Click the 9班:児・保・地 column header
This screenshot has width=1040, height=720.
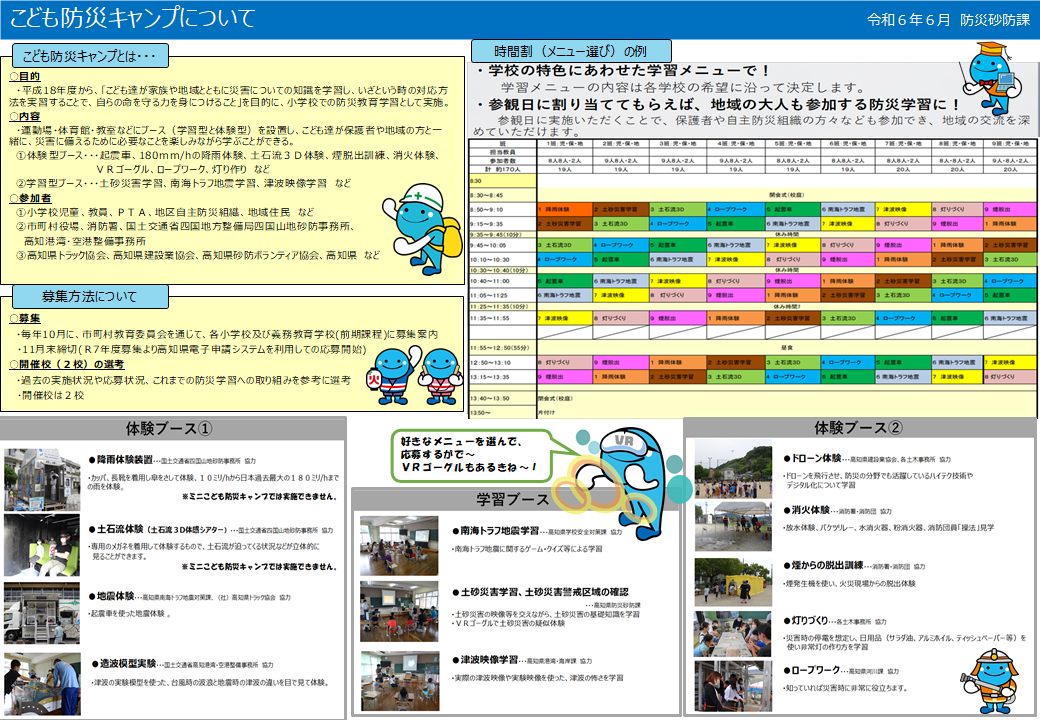coord(1010,143)
